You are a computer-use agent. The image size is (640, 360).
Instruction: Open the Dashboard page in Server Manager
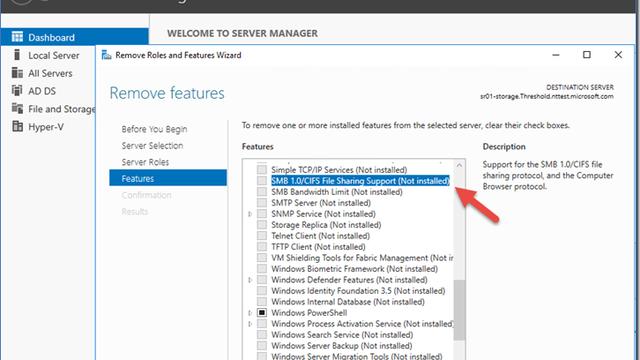[74, 37]
